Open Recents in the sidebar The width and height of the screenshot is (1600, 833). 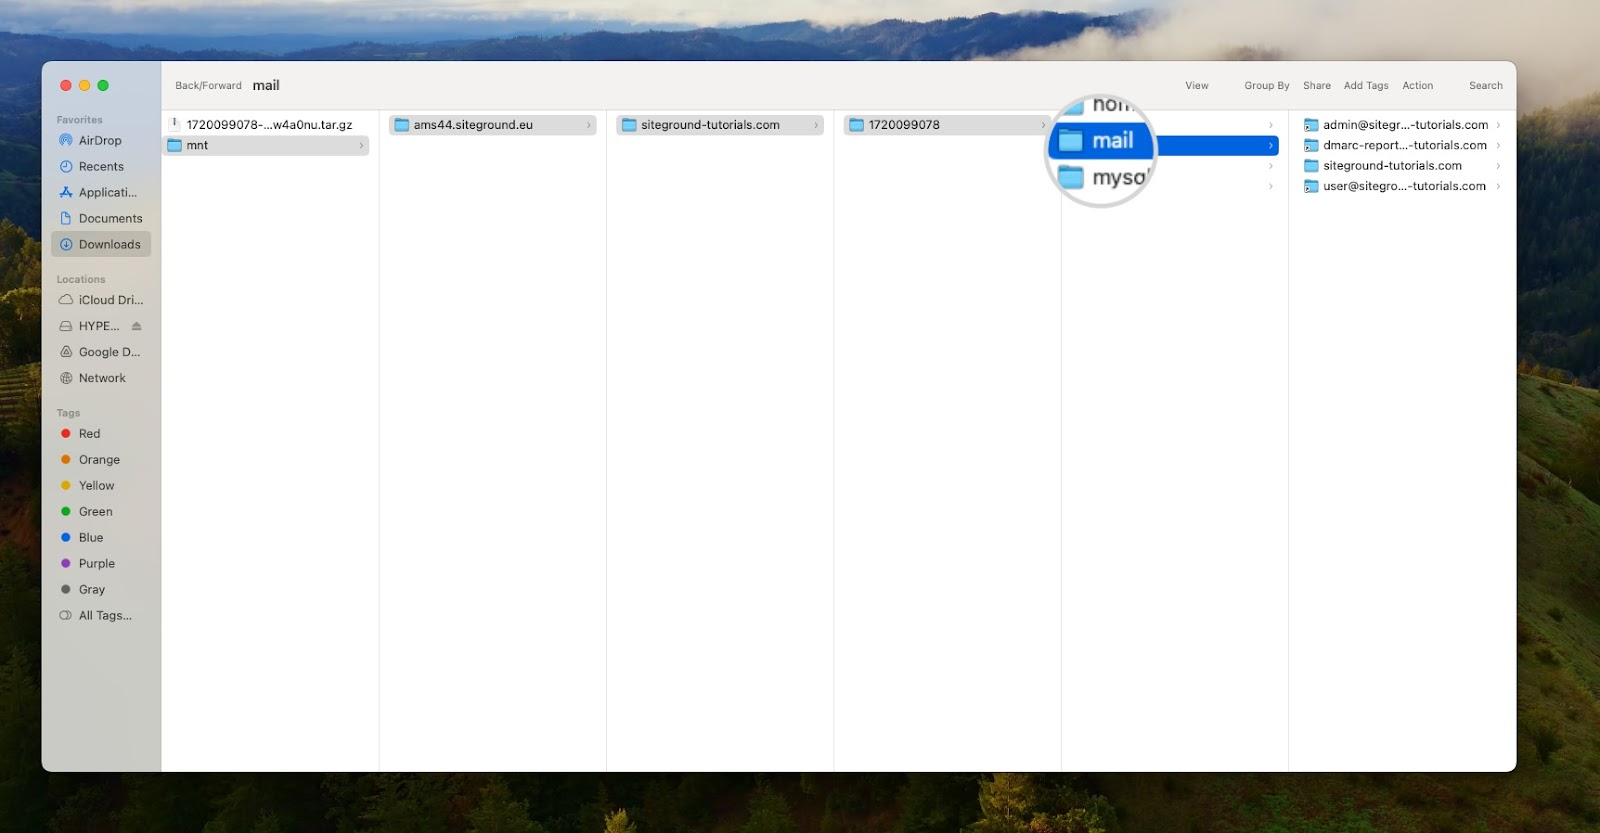click(x=100, y=167)
